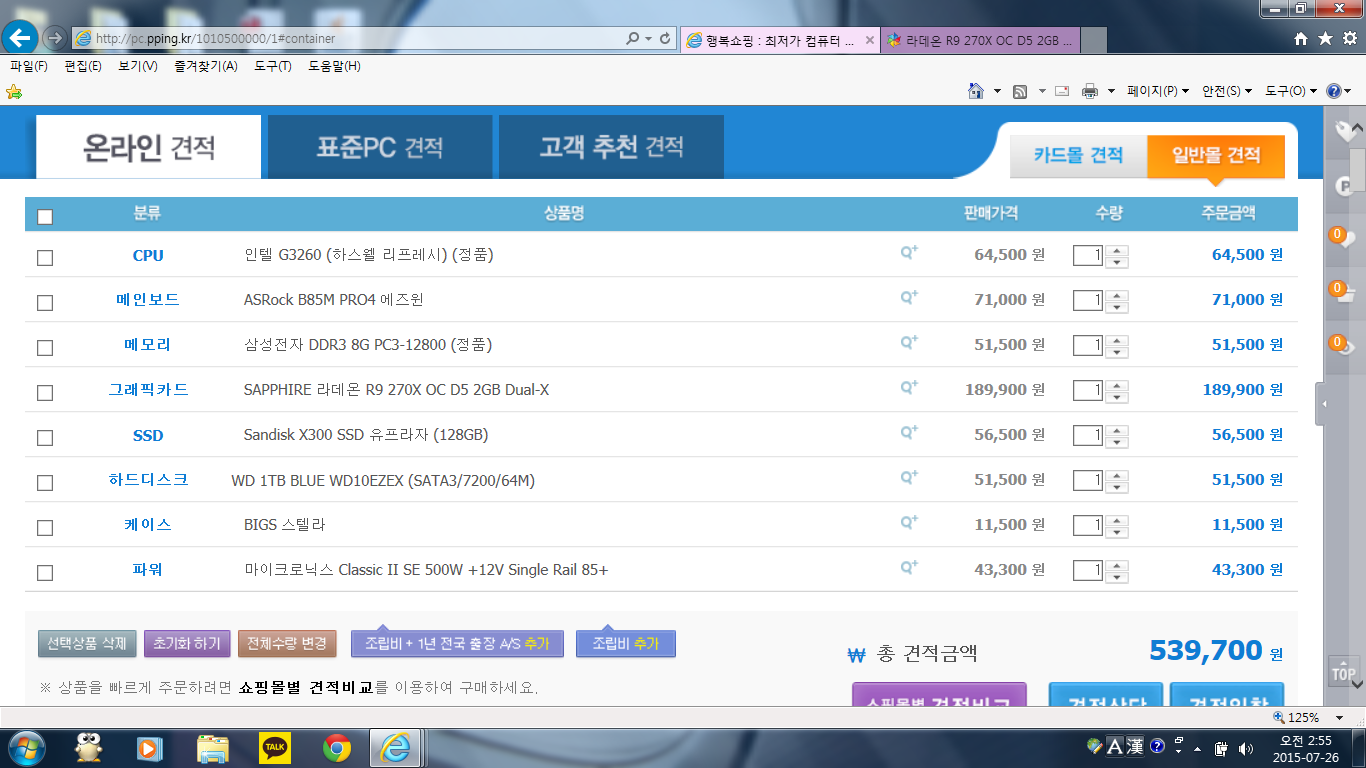Toggle the select-all checkbox in table header

pos(45,216)
